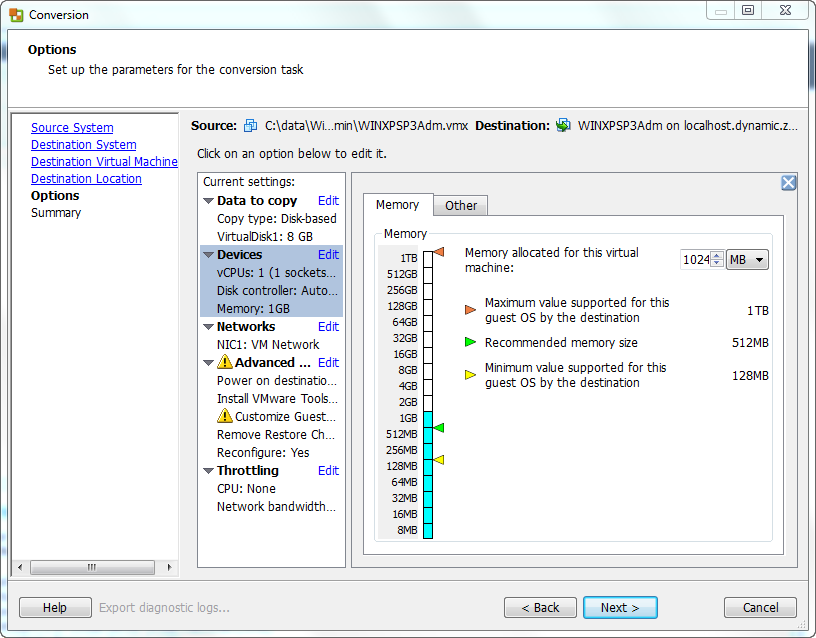Select the Memory: 1GB row
816x638 pixels.
(x=253, y=309)
